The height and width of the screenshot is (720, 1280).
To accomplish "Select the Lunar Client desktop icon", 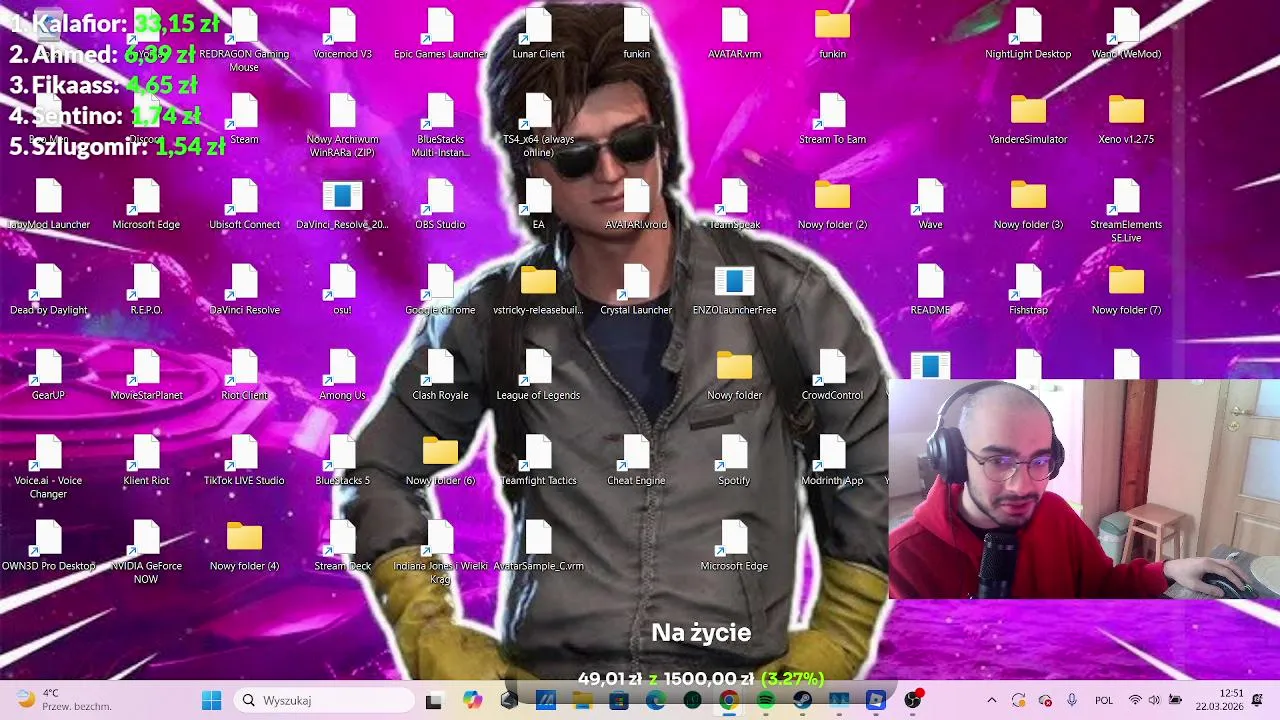I will point(538,35).
